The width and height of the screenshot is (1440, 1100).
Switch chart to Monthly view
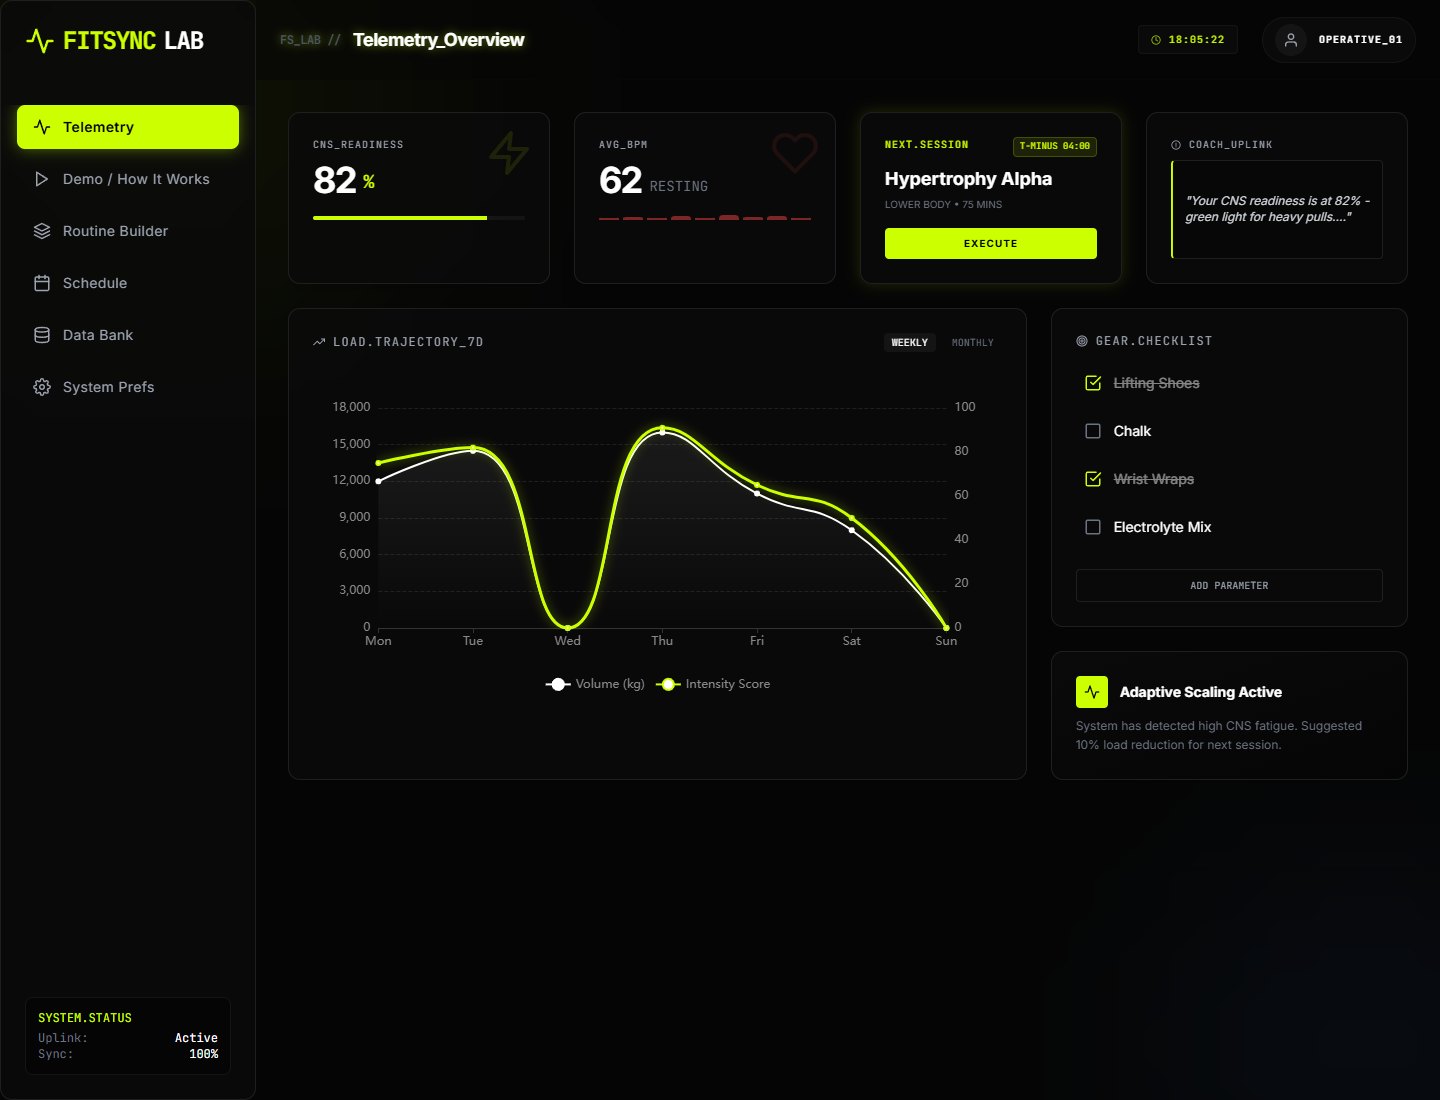(973, 342)
